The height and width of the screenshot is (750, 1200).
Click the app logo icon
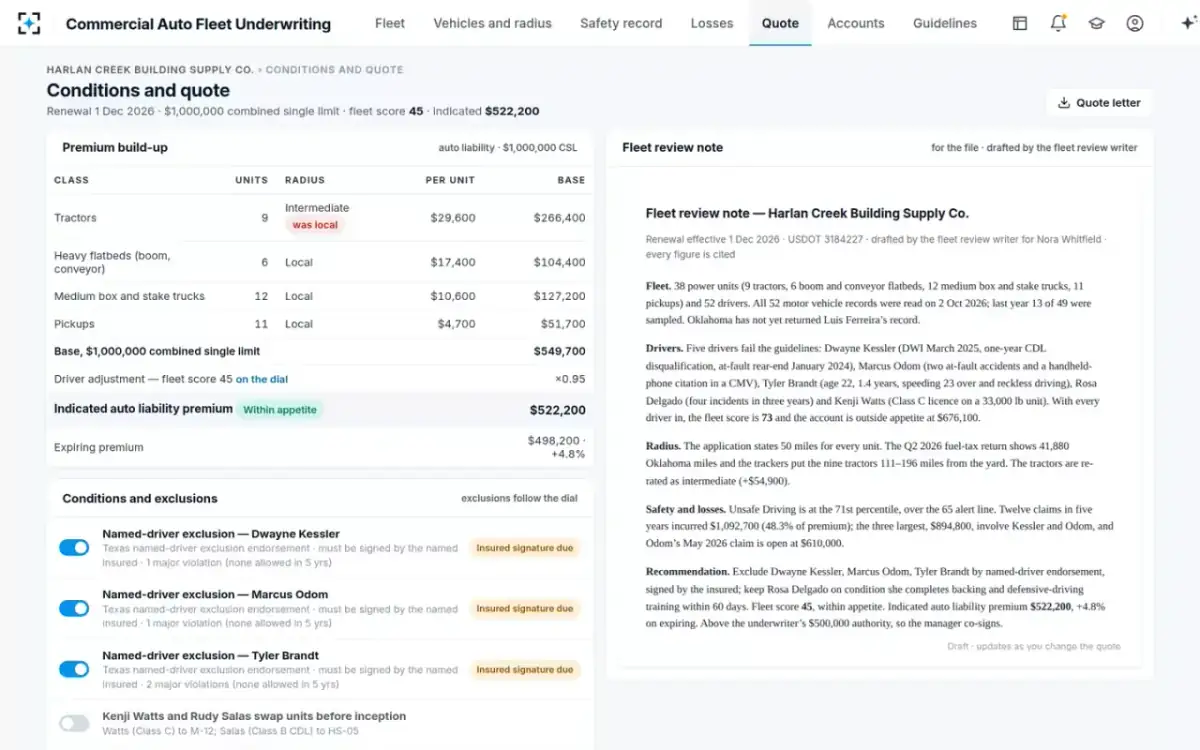(30, 23)
